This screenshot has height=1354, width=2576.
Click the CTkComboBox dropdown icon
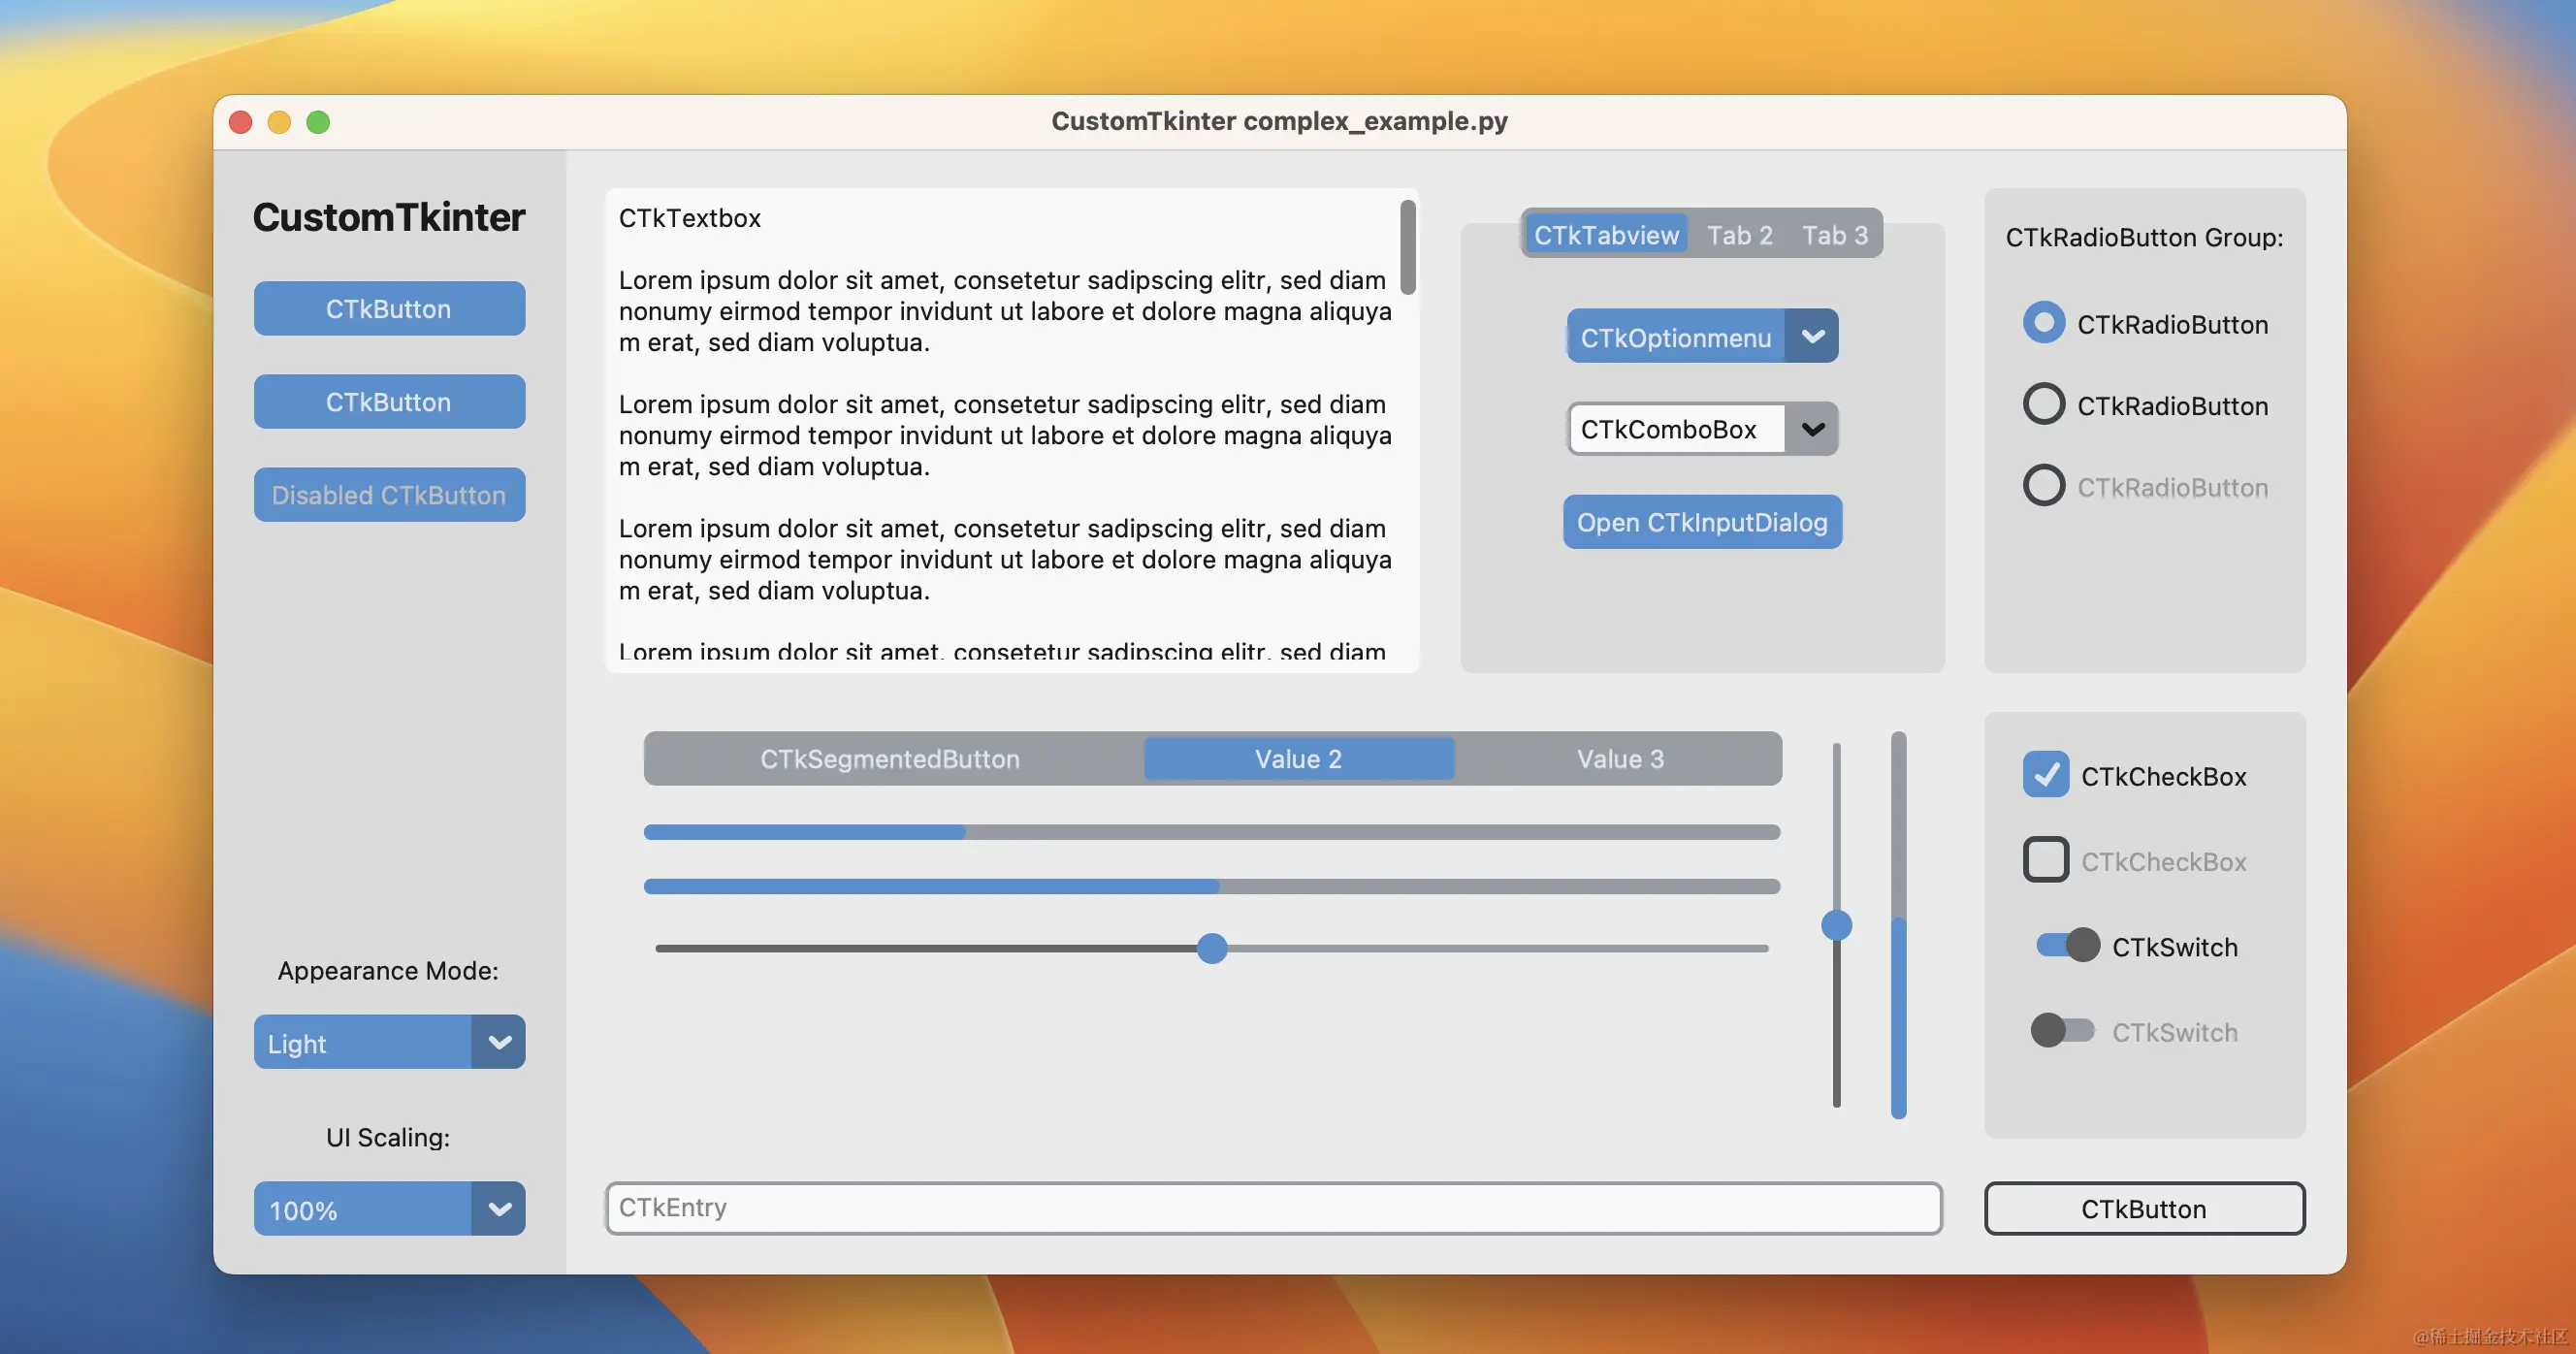pyautogui.click(x=1811, y=428)
